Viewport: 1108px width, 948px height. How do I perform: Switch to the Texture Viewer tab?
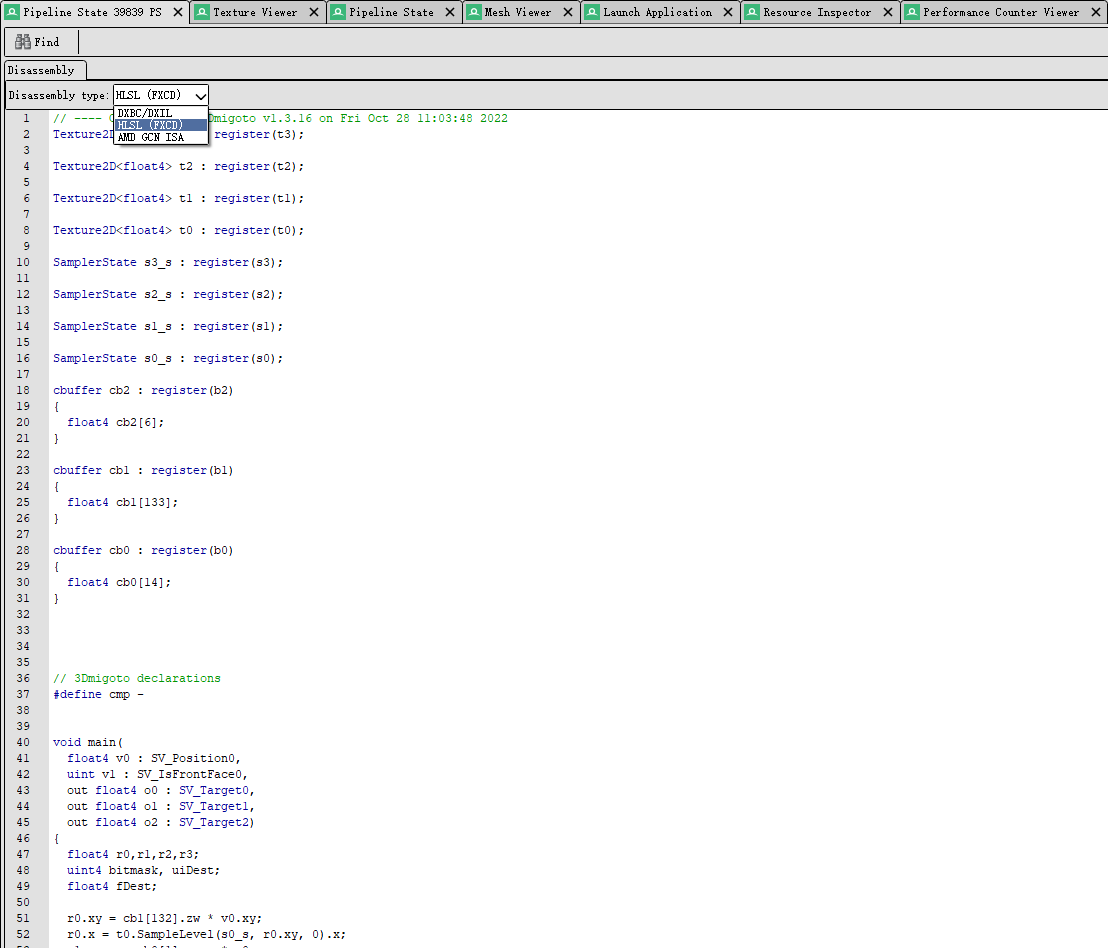coord(255,12)
